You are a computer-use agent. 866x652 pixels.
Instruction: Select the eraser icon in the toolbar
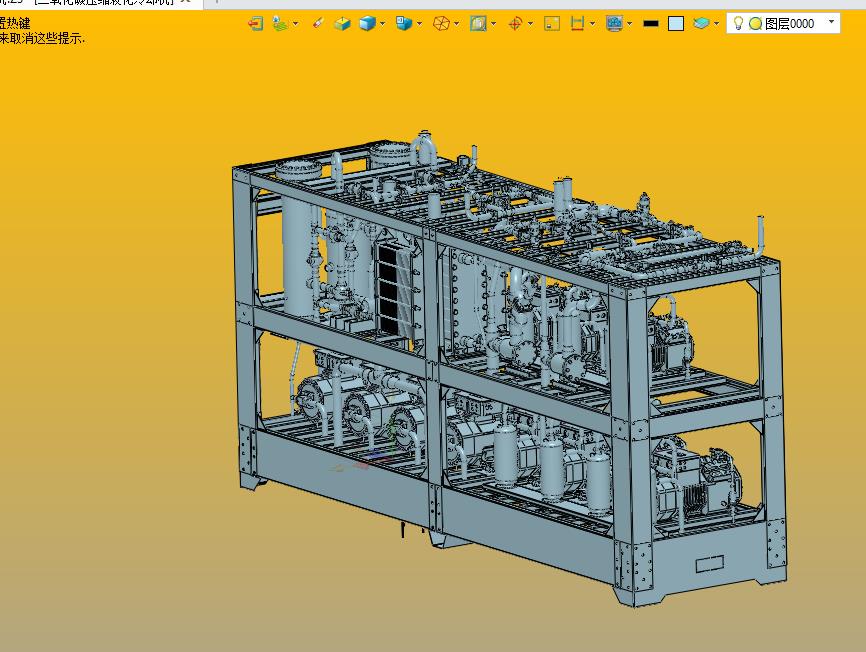point(318,23)
